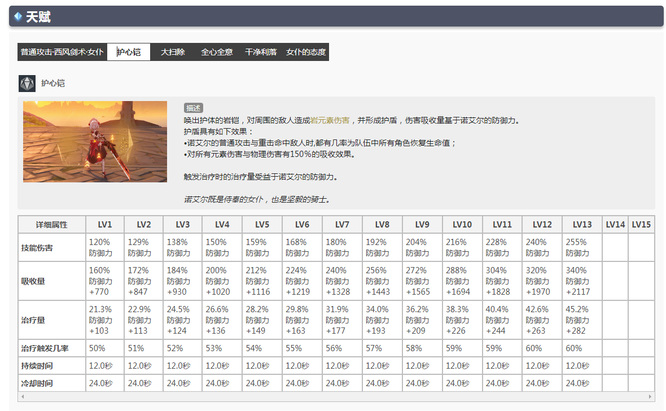Open the 全心全意 talent tab
This screenshot has height=411, width=666.
(x=217, y=52)
